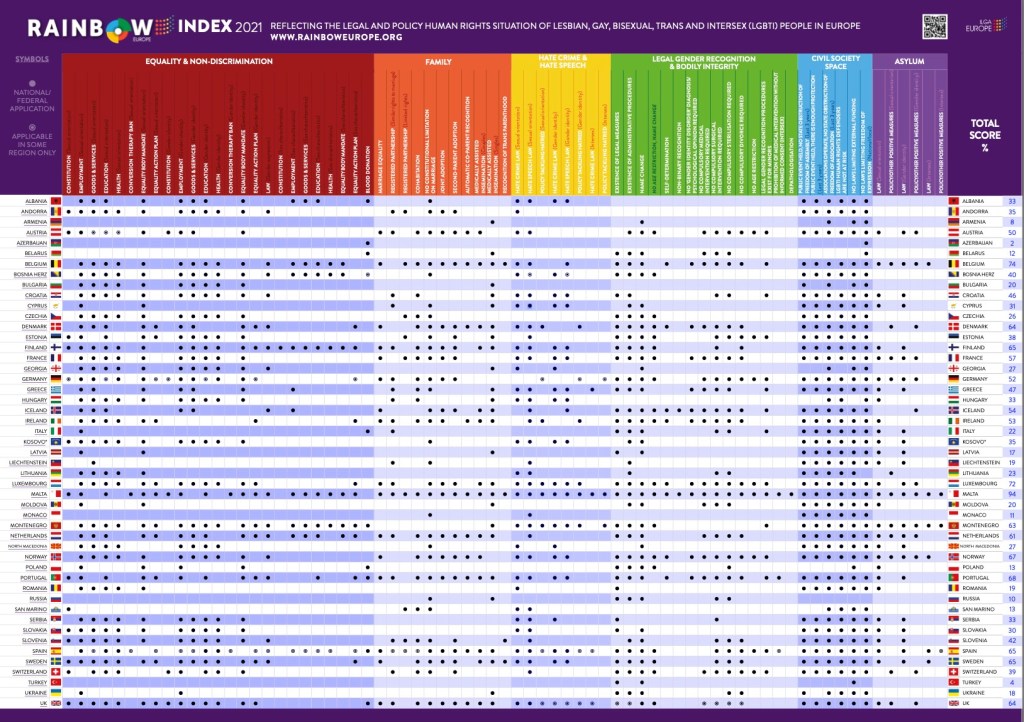Viewport: 1024px width, 722px height.
Task: Click the Malta flag beside score 94
Action: coord(953,494)
